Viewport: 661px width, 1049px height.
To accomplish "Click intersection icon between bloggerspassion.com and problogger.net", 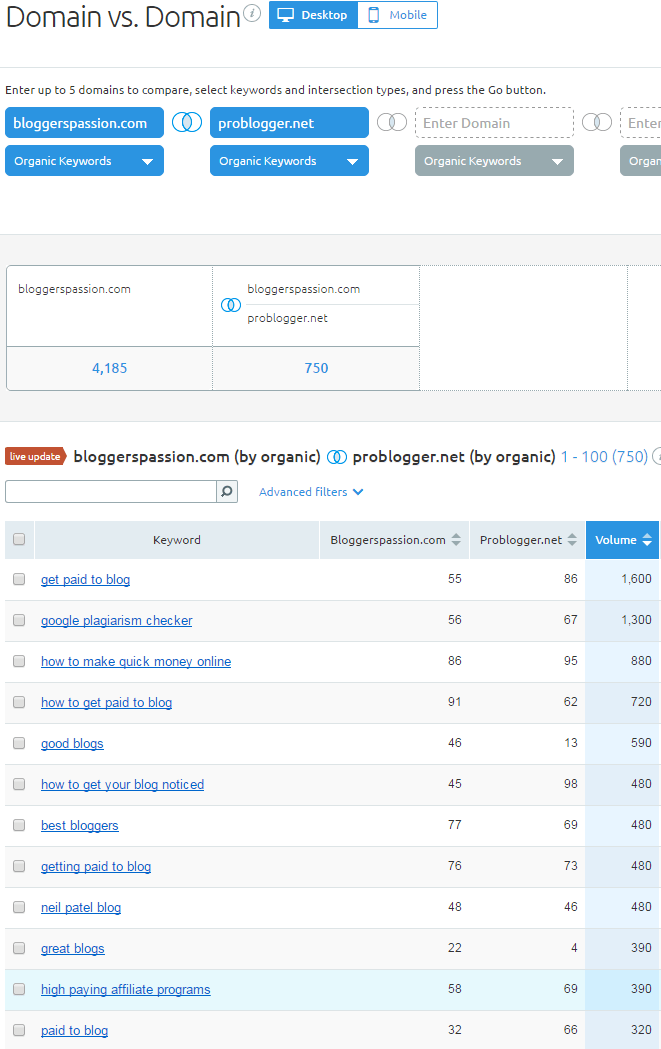I will pos(187,122).
